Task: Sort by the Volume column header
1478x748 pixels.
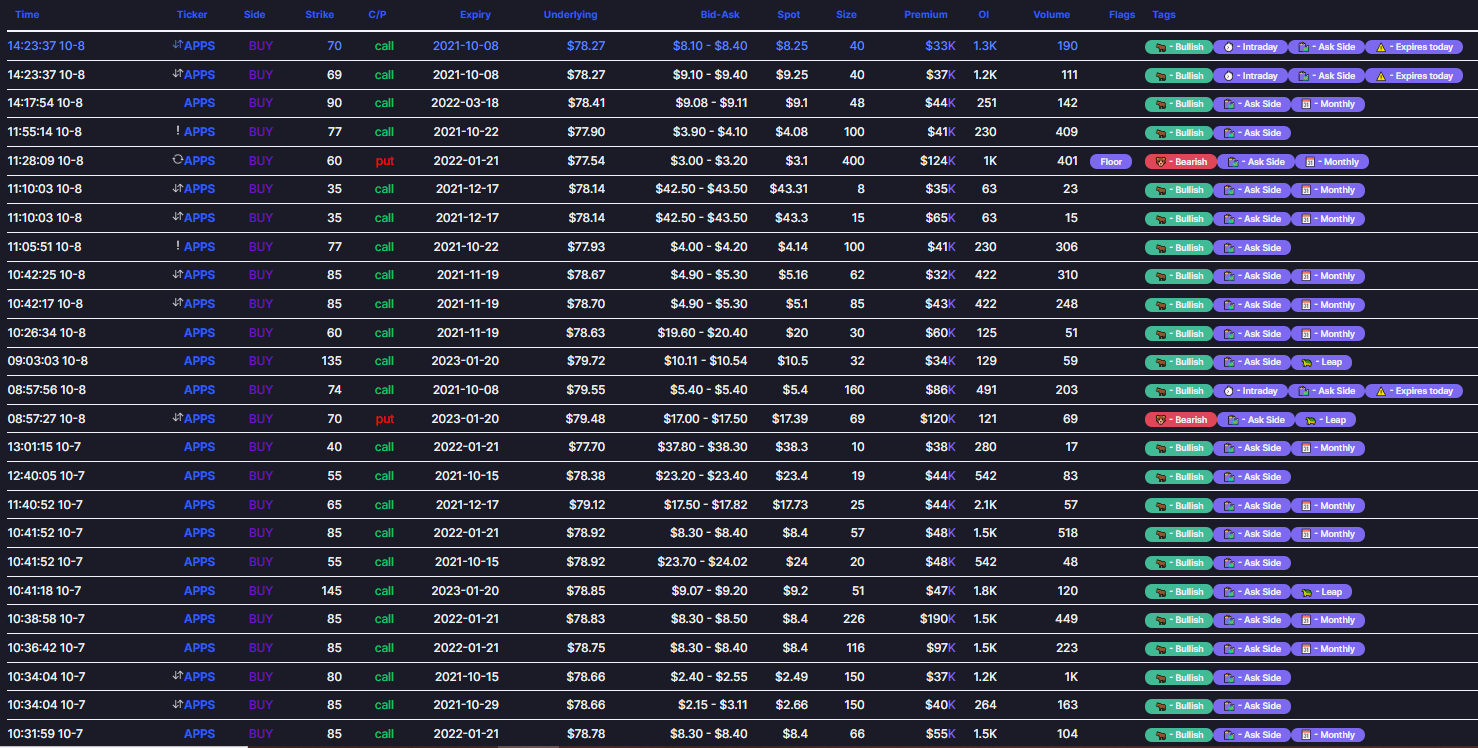Action: (1052, 15)
